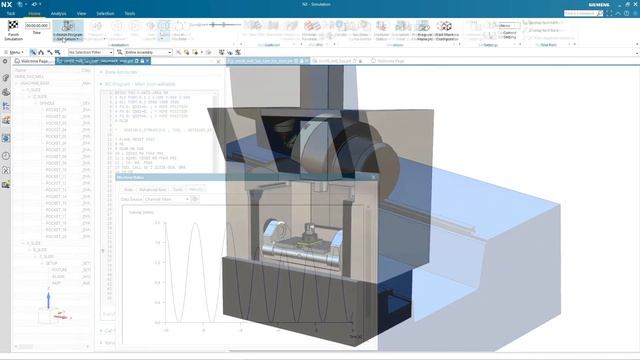Click the second selection tool icon beside Menu

[41, 52]
